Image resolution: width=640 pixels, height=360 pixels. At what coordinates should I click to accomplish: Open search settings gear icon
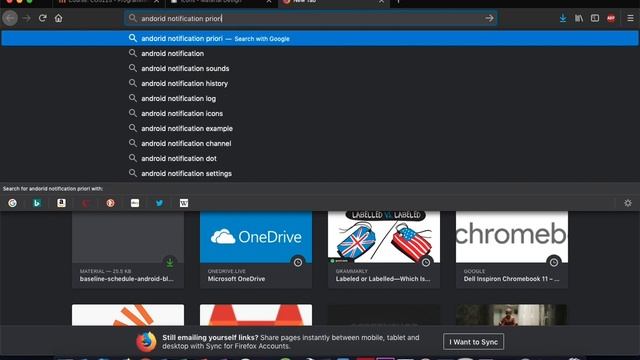click(628, 203)
